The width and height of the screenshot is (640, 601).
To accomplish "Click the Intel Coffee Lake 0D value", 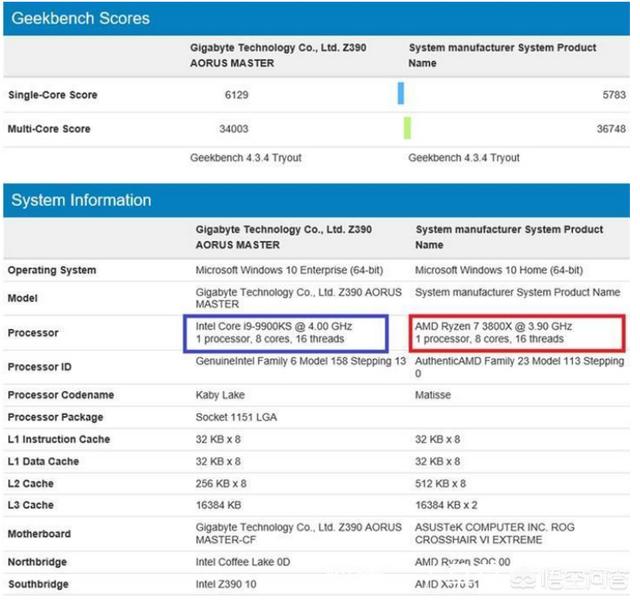I will point(243,562).
